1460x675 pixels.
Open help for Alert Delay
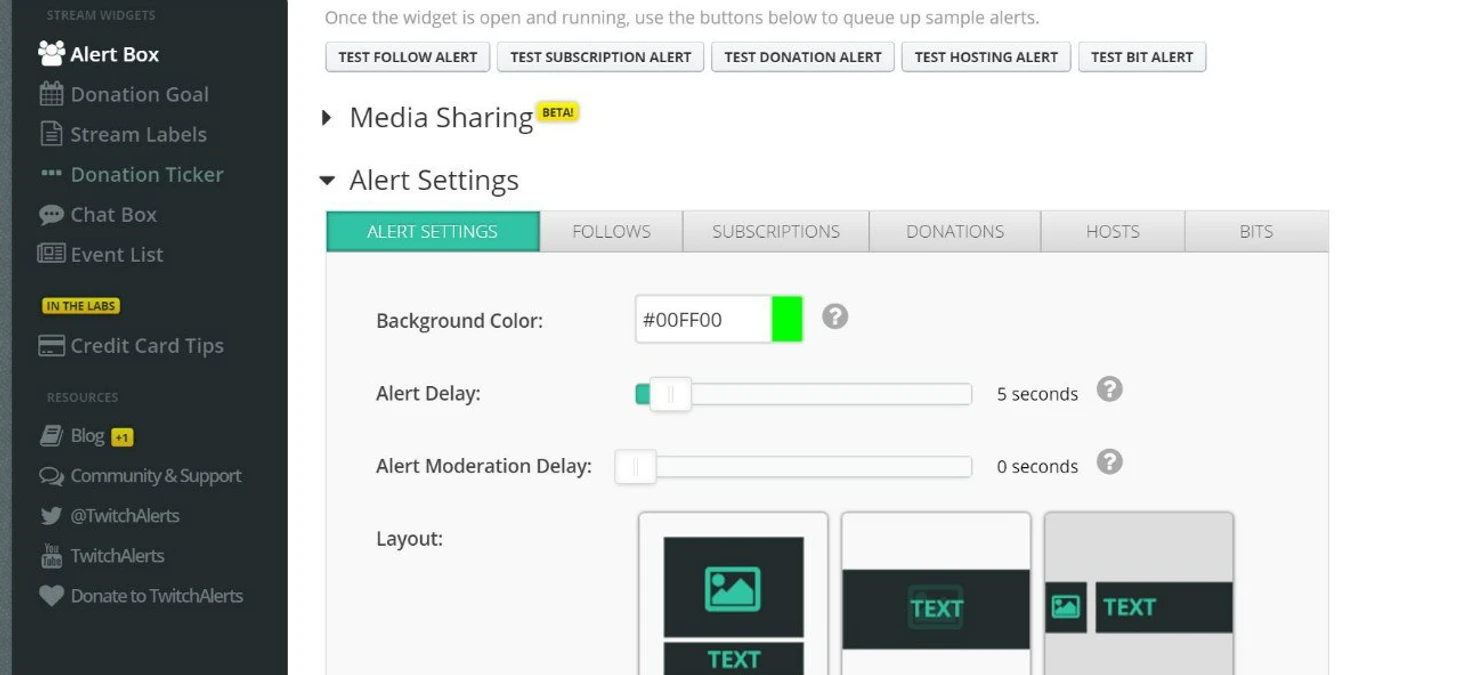click(x=1109, y=389)
